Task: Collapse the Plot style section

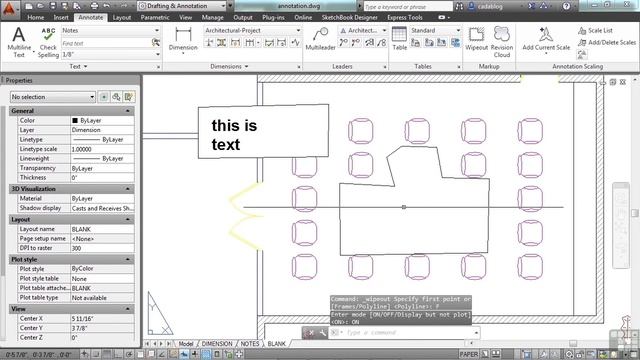Action: (127, 260)
